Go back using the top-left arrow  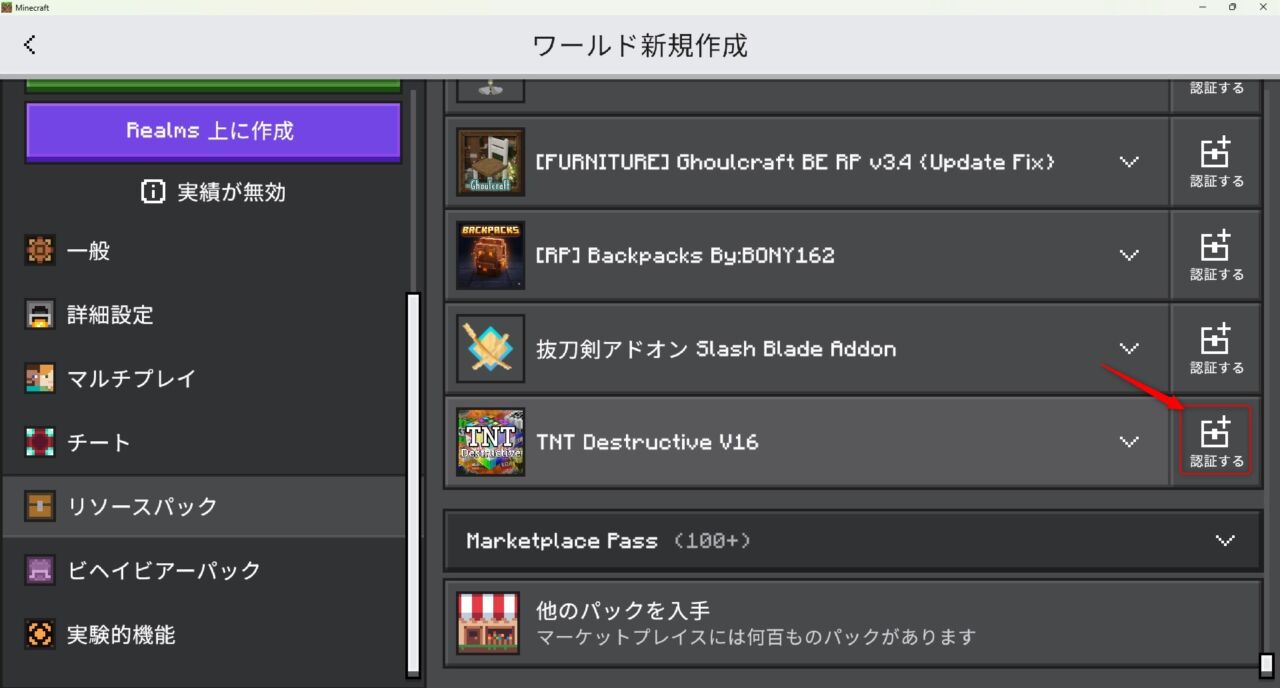click(x=29, y=44)
